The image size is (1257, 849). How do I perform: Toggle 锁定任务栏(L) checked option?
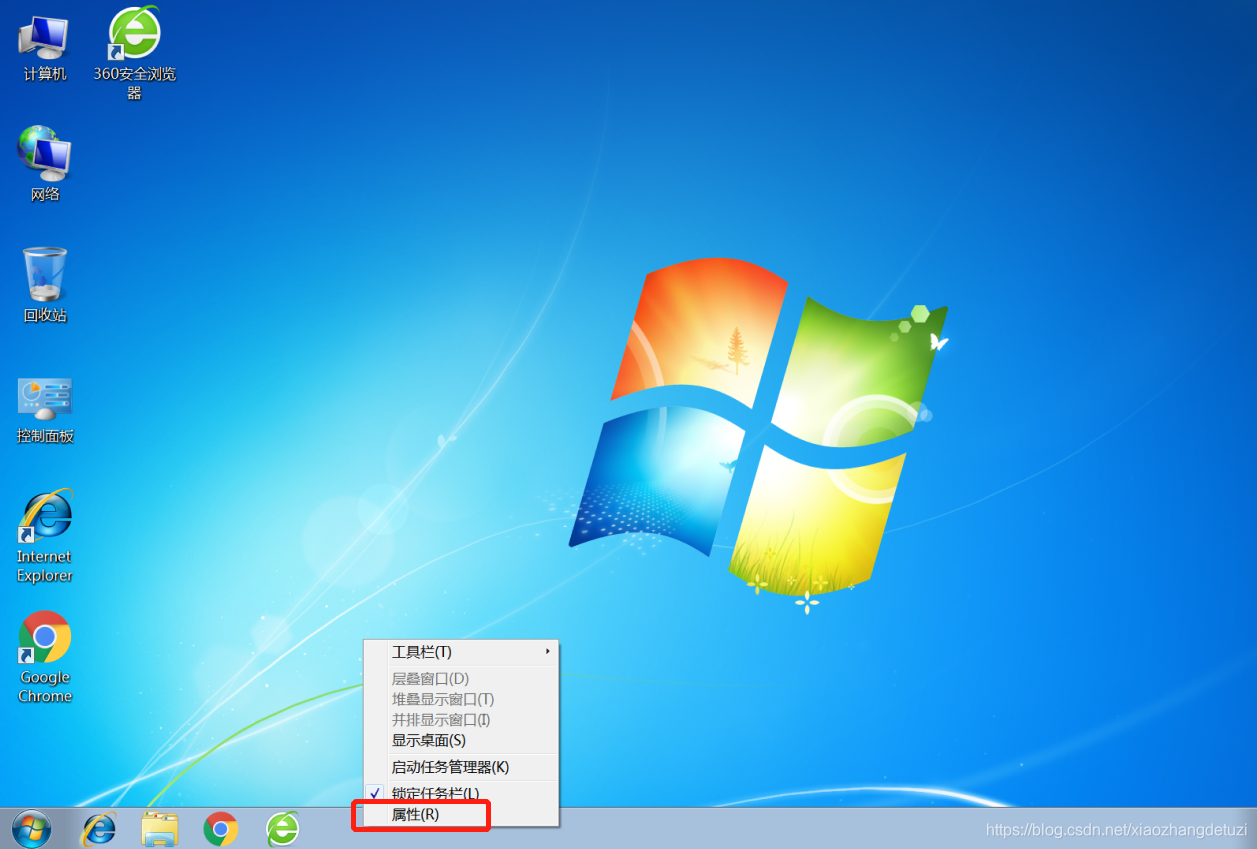tap(460, 793)
